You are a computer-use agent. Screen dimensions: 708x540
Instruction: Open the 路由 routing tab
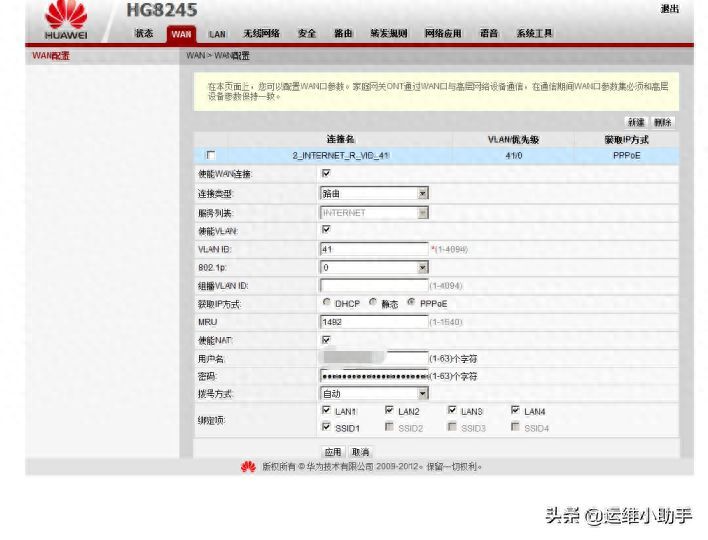[343, 33]
